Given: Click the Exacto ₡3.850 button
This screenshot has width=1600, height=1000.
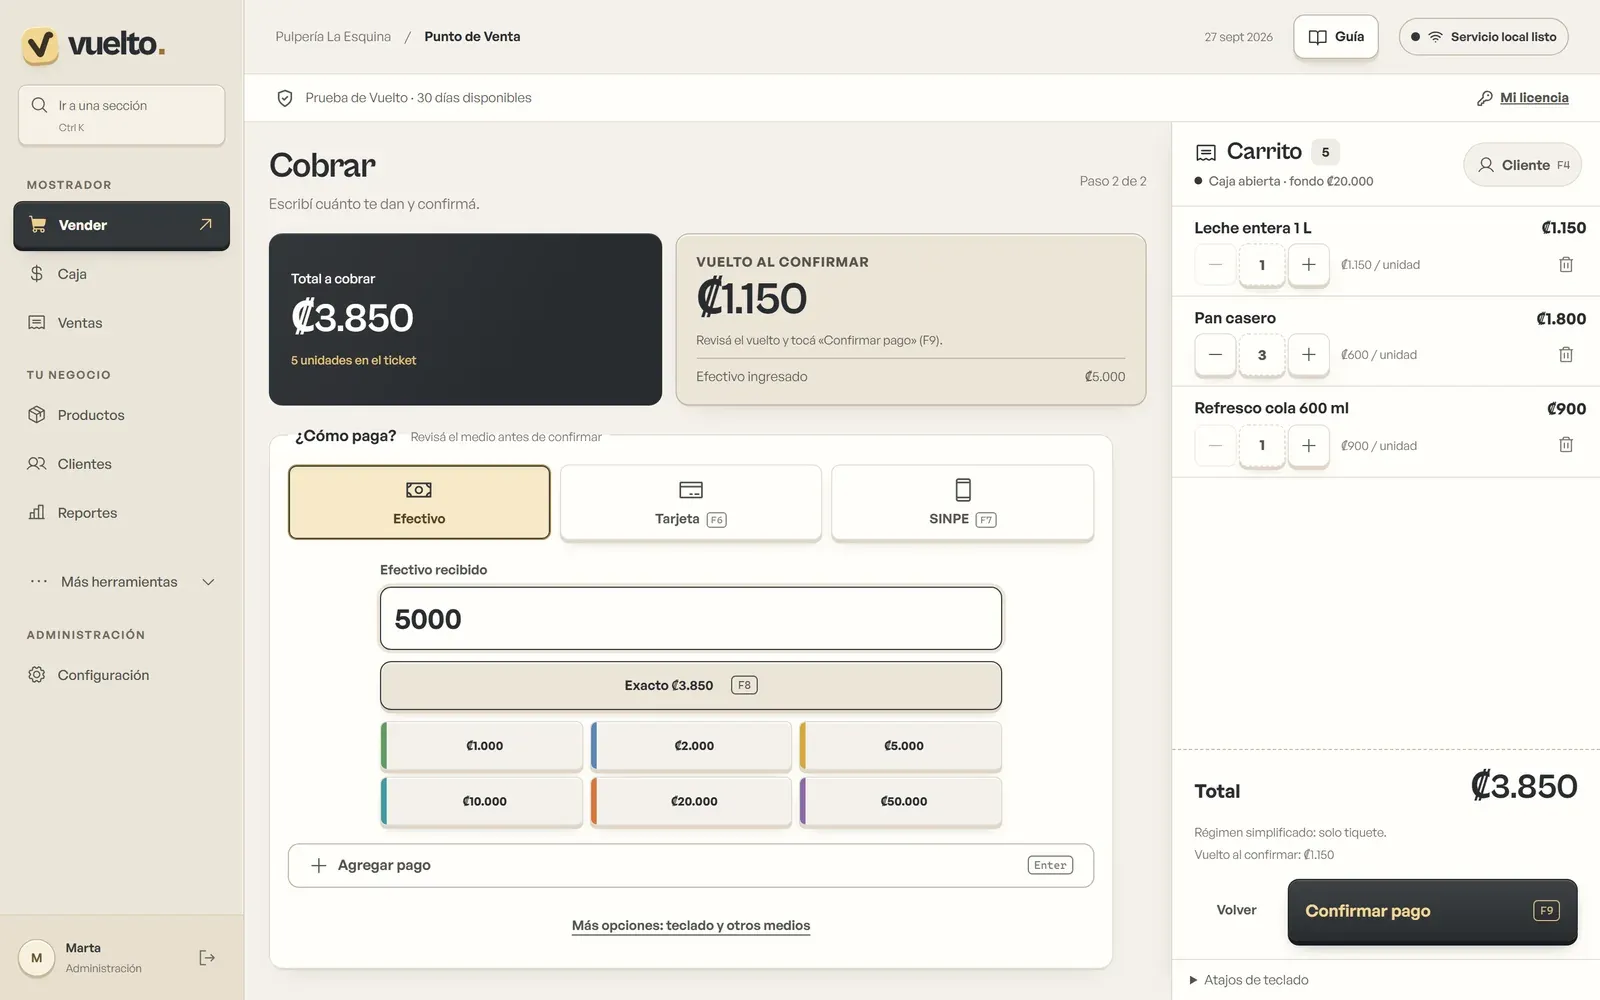Looking at the screenshot, I should point(691,685).
